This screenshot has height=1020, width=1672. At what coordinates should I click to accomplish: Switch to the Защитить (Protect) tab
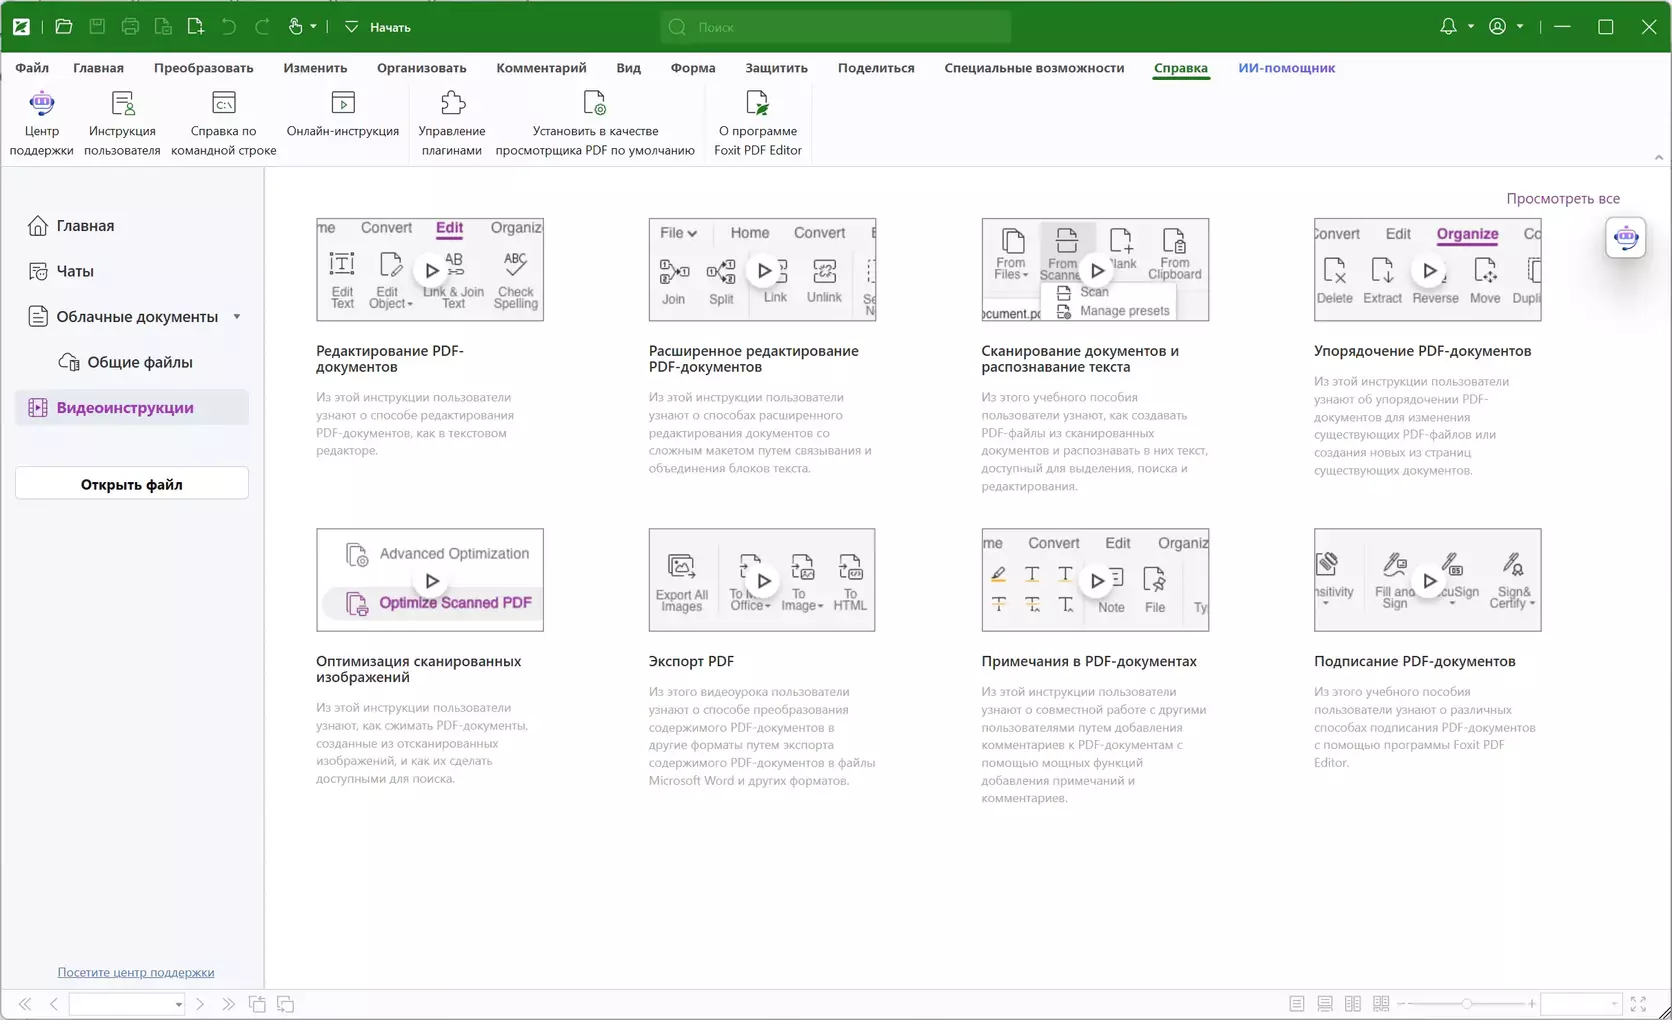point(776,68)
